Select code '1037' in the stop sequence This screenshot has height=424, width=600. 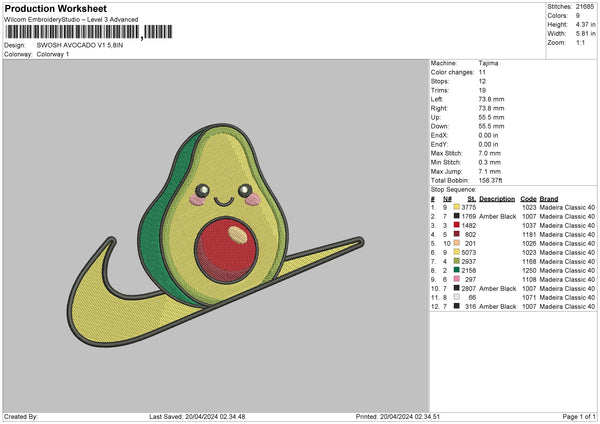coord(529,225)
